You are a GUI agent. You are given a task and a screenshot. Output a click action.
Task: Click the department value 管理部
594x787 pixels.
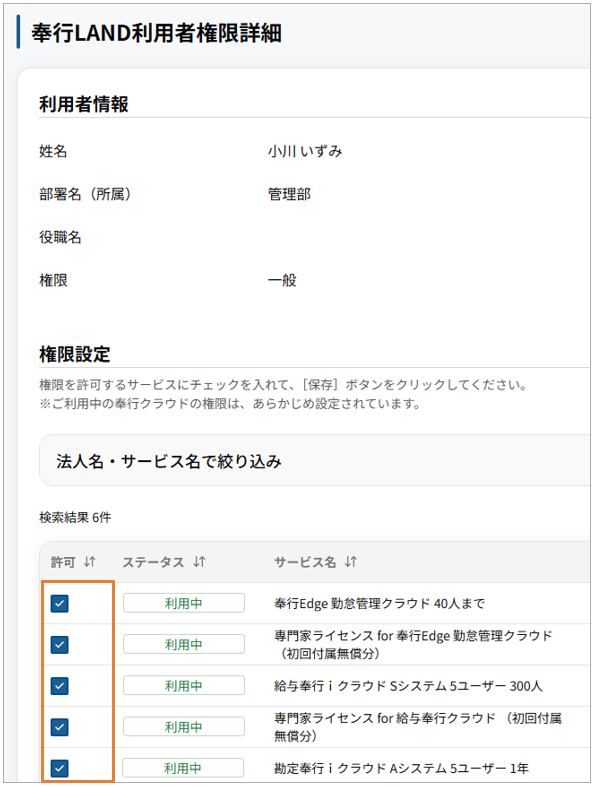(x=289, y=194)
